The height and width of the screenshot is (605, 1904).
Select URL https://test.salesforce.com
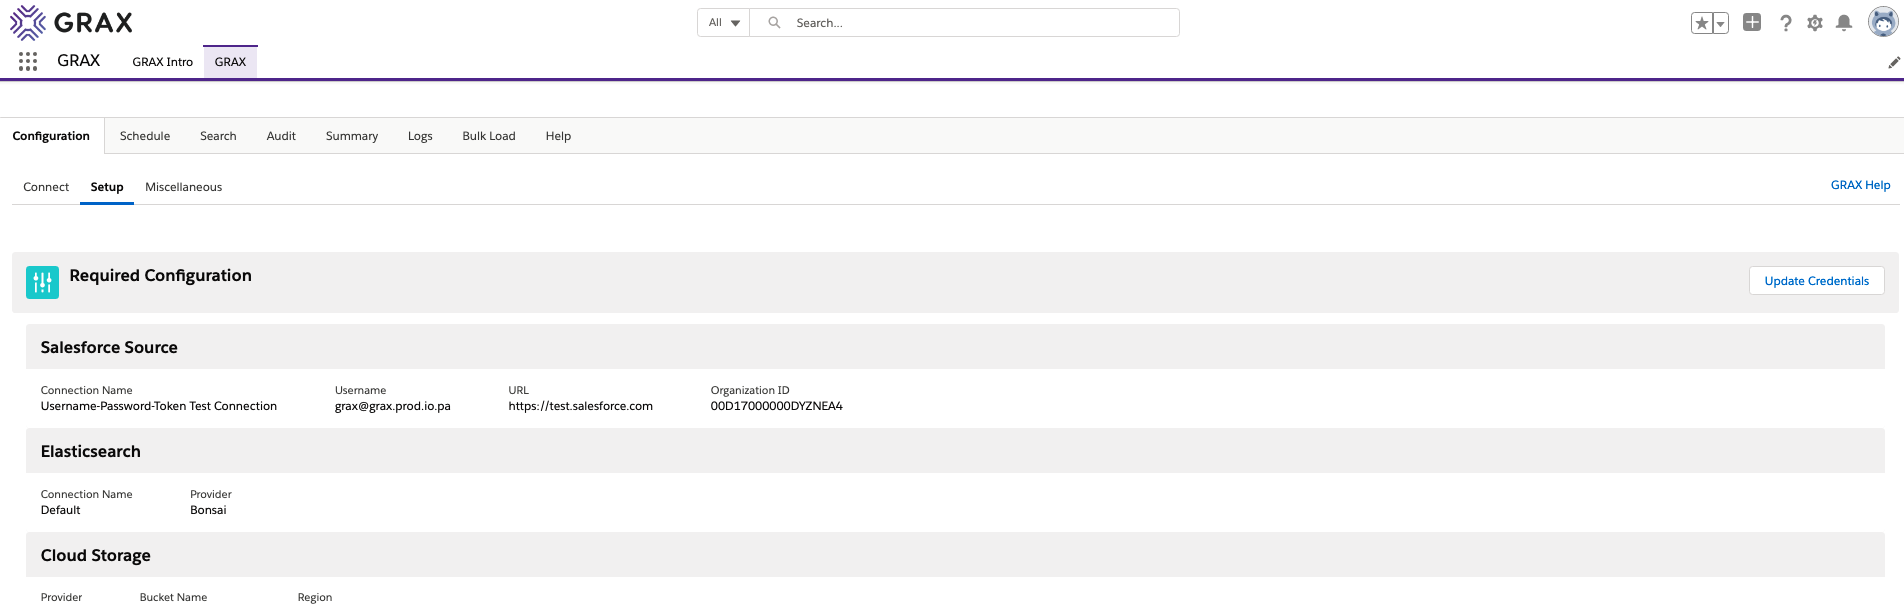point(580,406)
